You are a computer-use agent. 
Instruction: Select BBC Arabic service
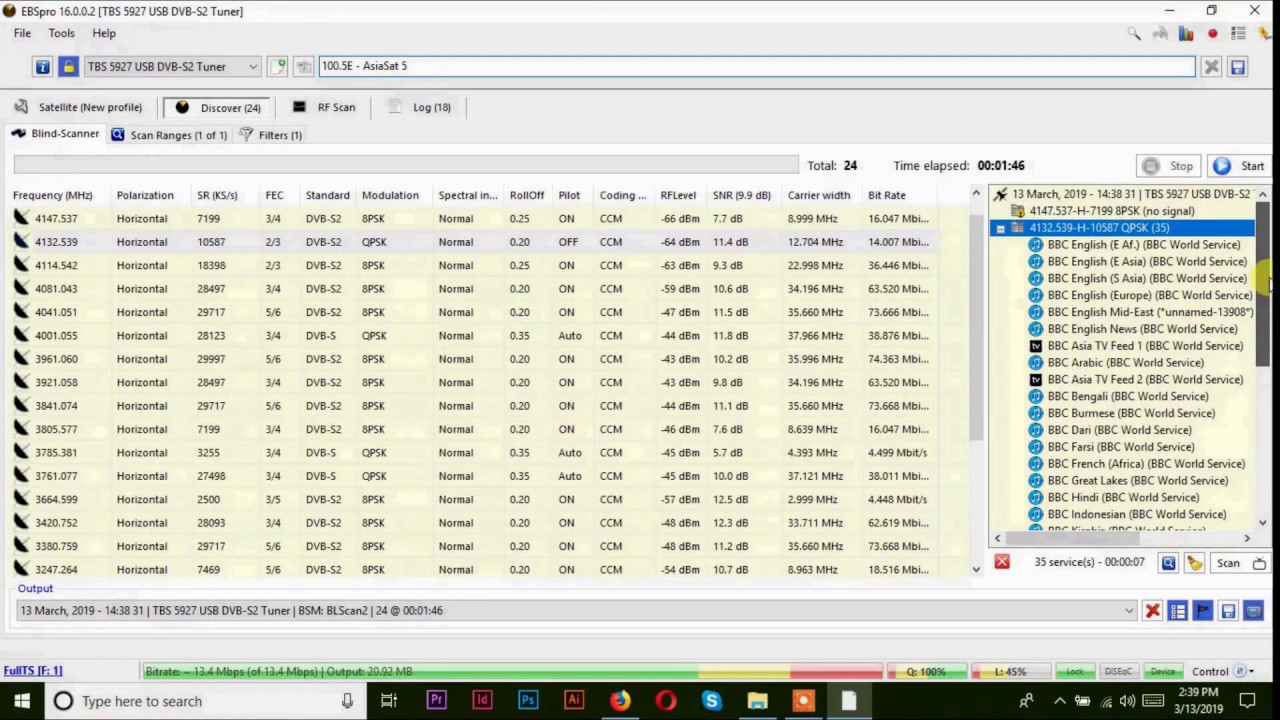tap(1125, 363)
